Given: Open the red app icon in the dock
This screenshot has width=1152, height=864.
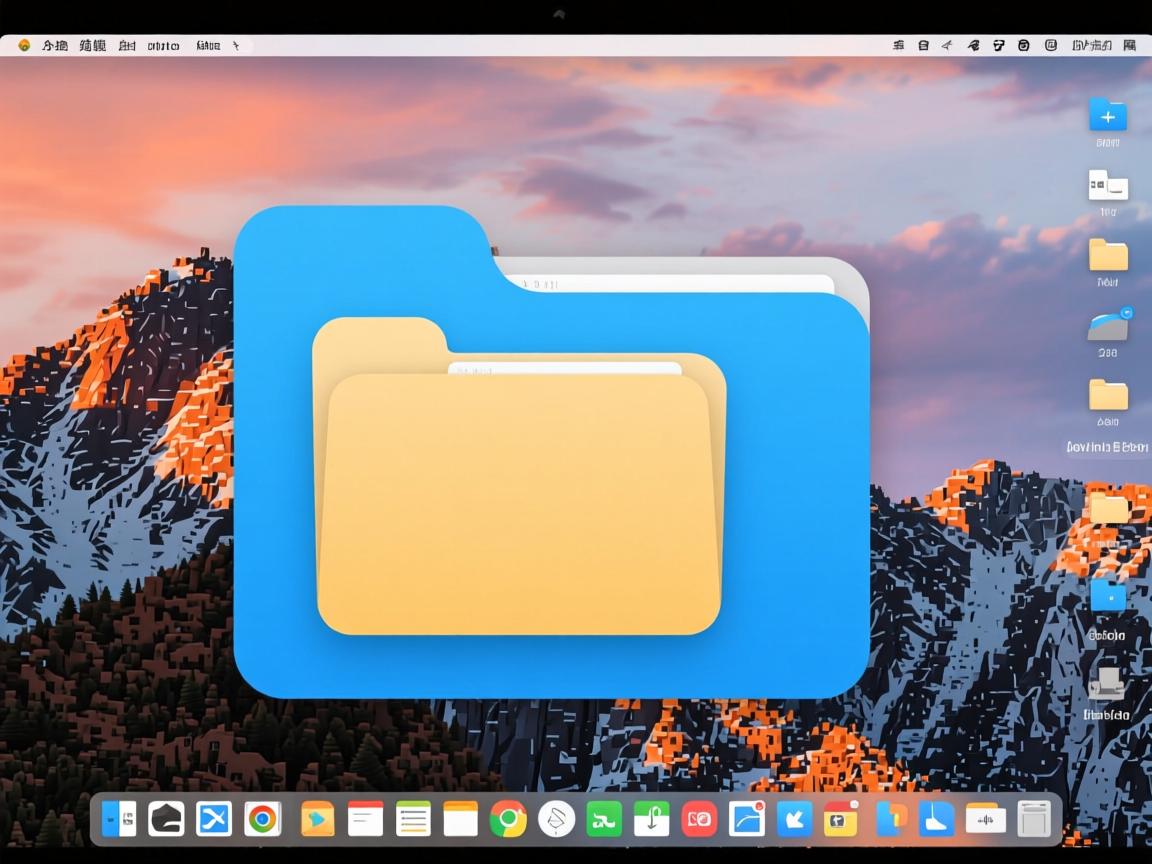Looking at the screenshot, I should [699, 820].
